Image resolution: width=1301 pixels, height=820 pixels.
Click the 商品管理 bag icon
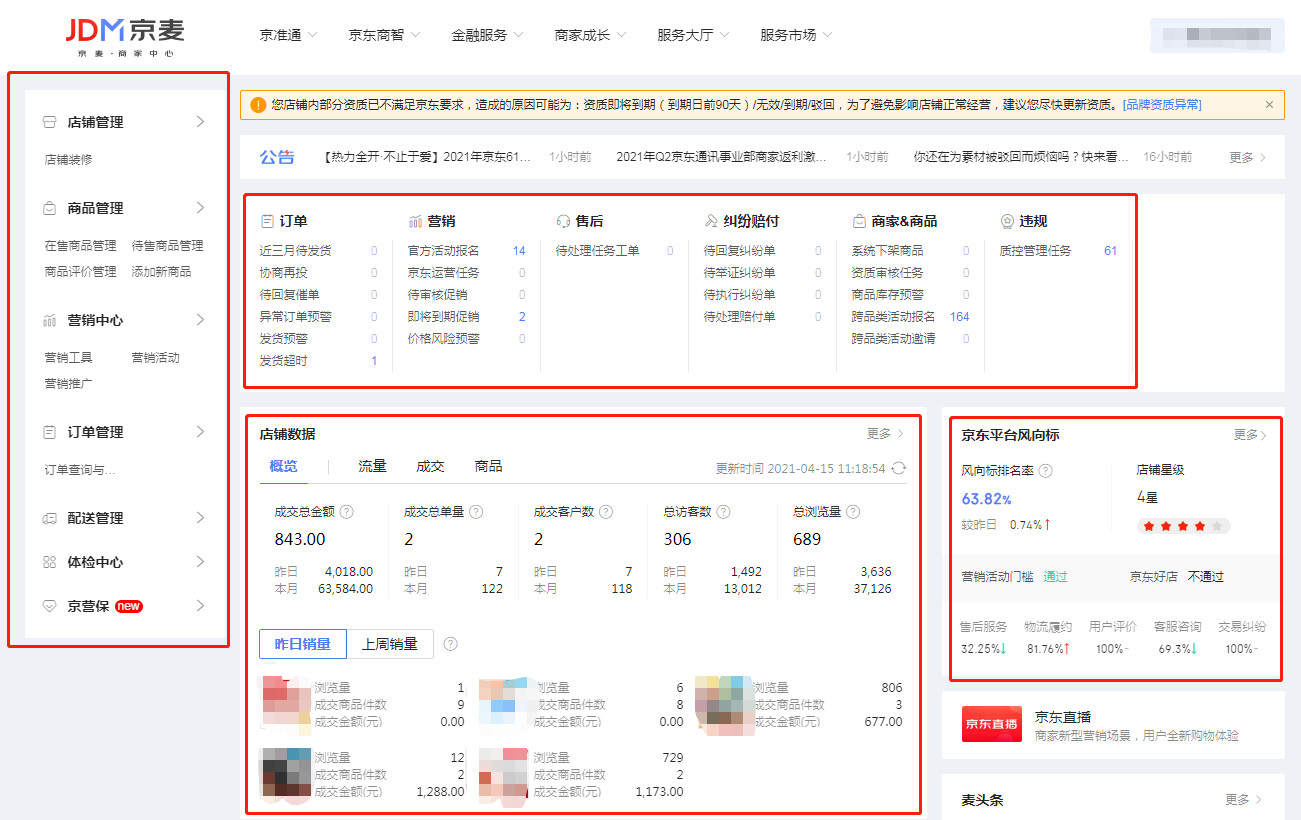[49, 208]
